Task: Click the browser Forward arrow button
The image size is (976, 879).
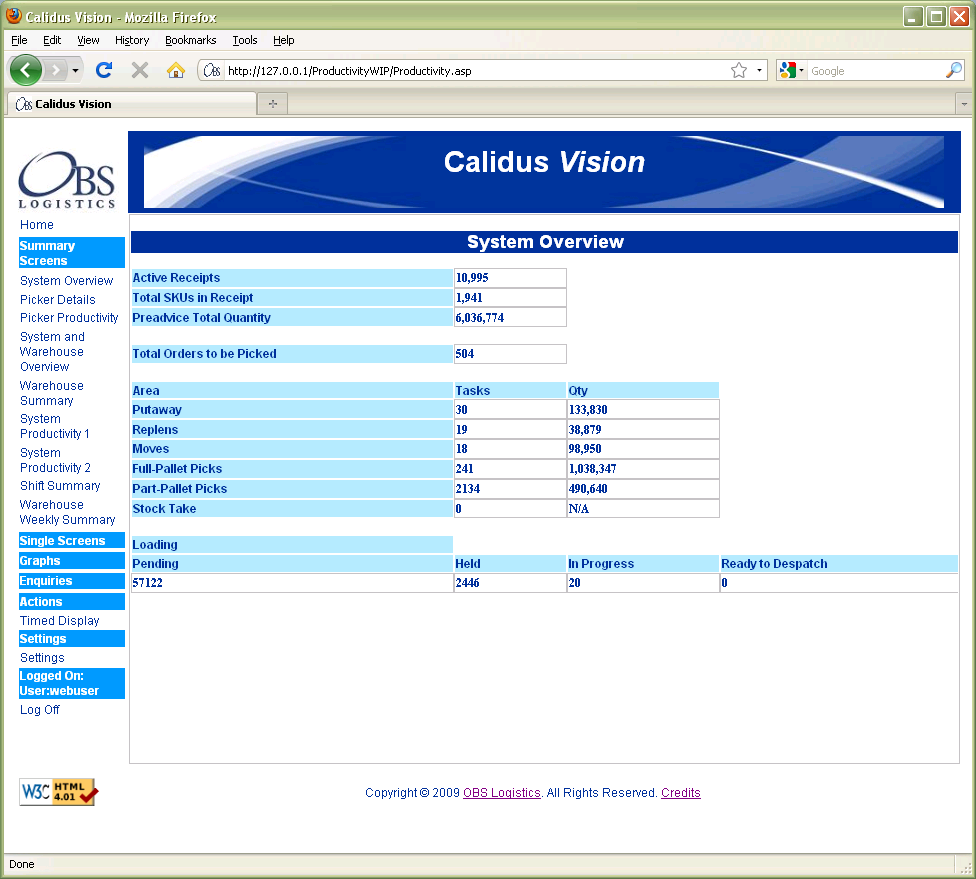Action: 56,70
